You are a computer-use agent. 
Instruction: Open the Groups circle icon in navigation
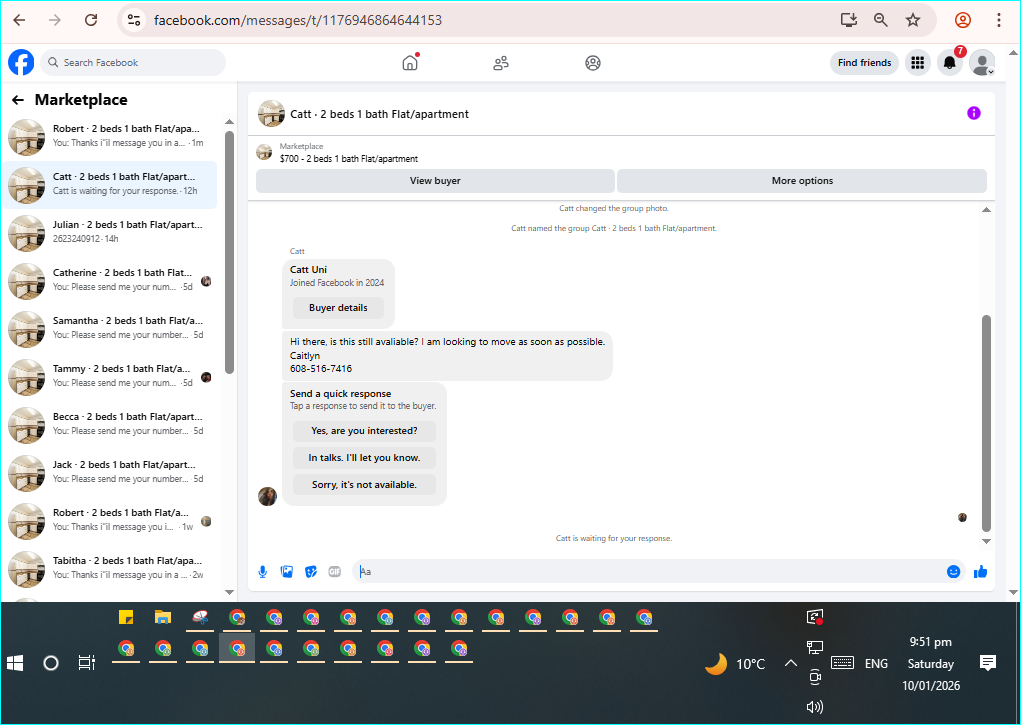593,63
